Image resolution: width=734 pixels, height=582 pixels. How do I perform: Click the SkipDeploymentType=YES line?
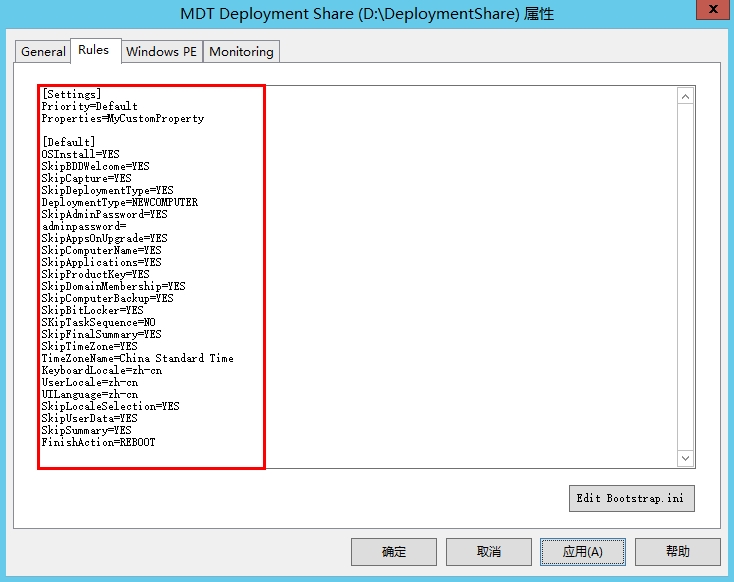108,190
